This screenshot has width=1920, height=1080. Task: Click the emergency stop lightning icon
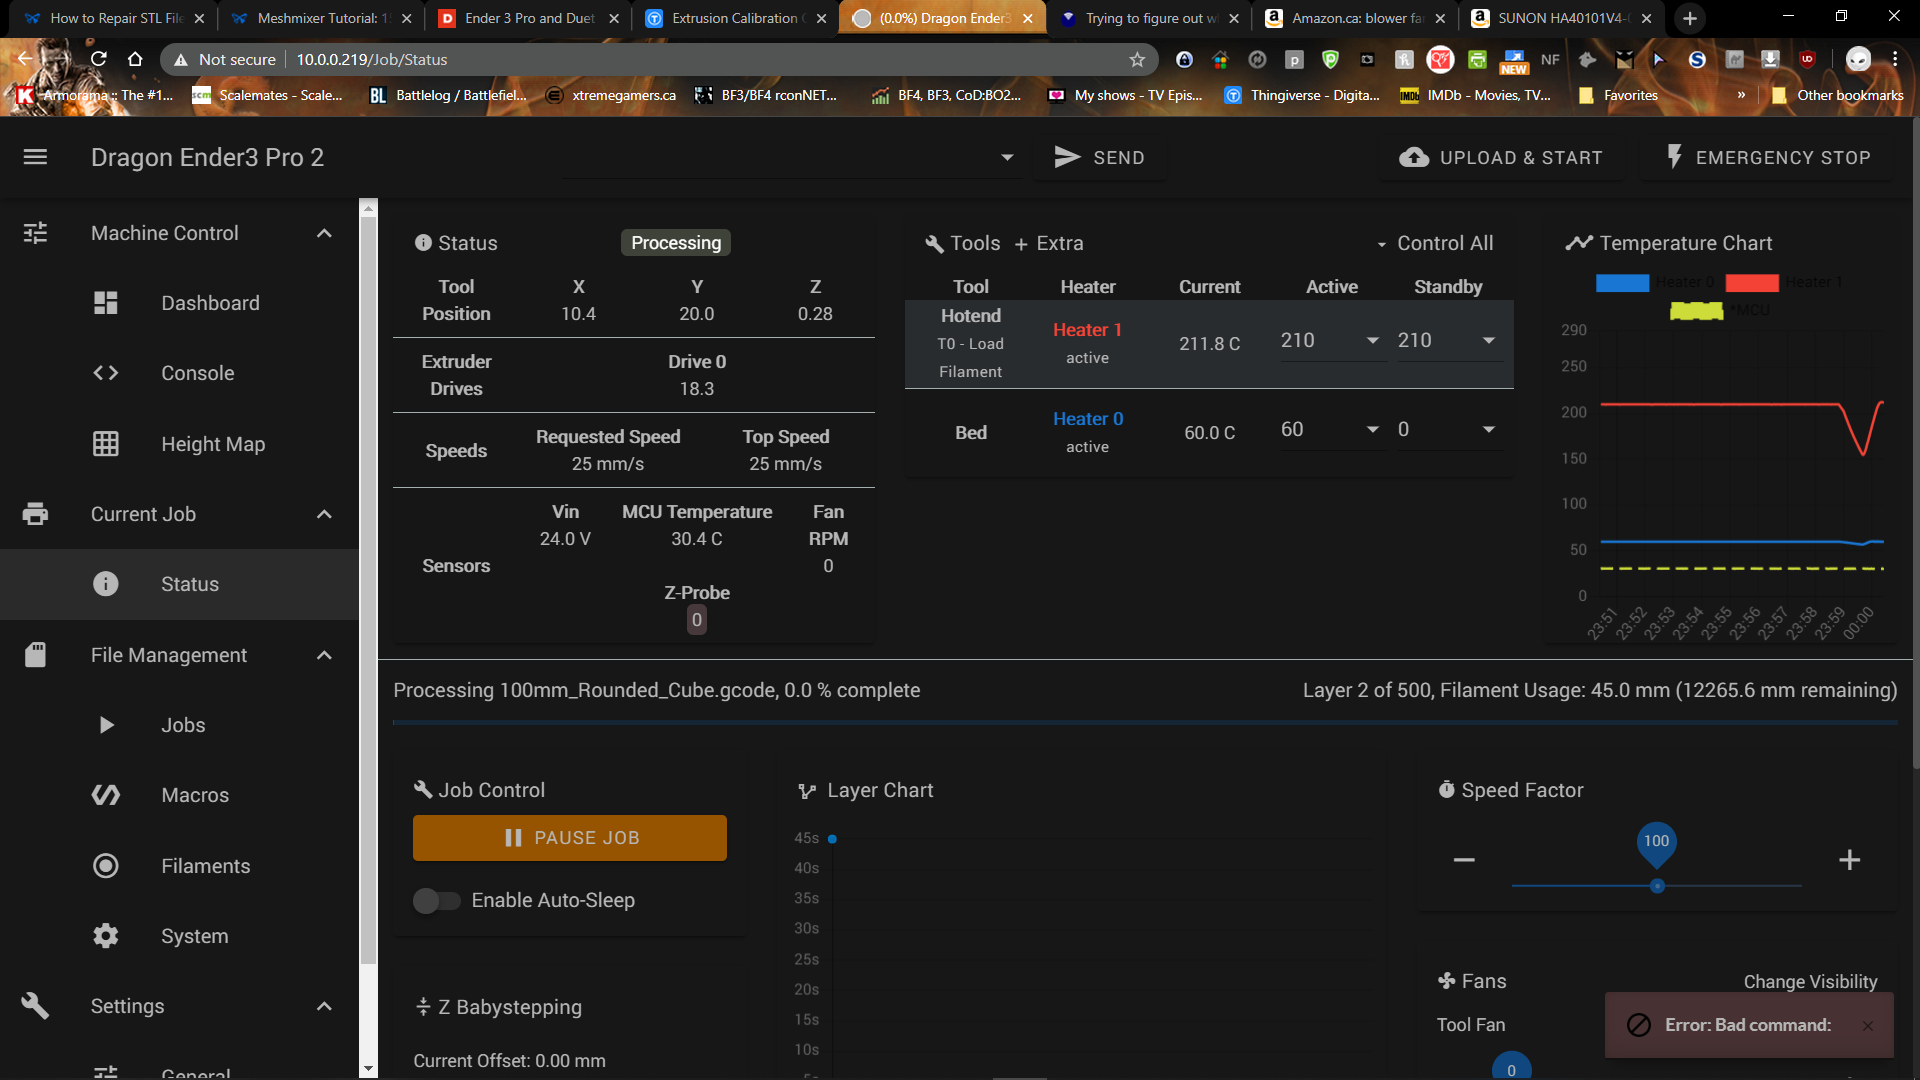(1674, 156)
